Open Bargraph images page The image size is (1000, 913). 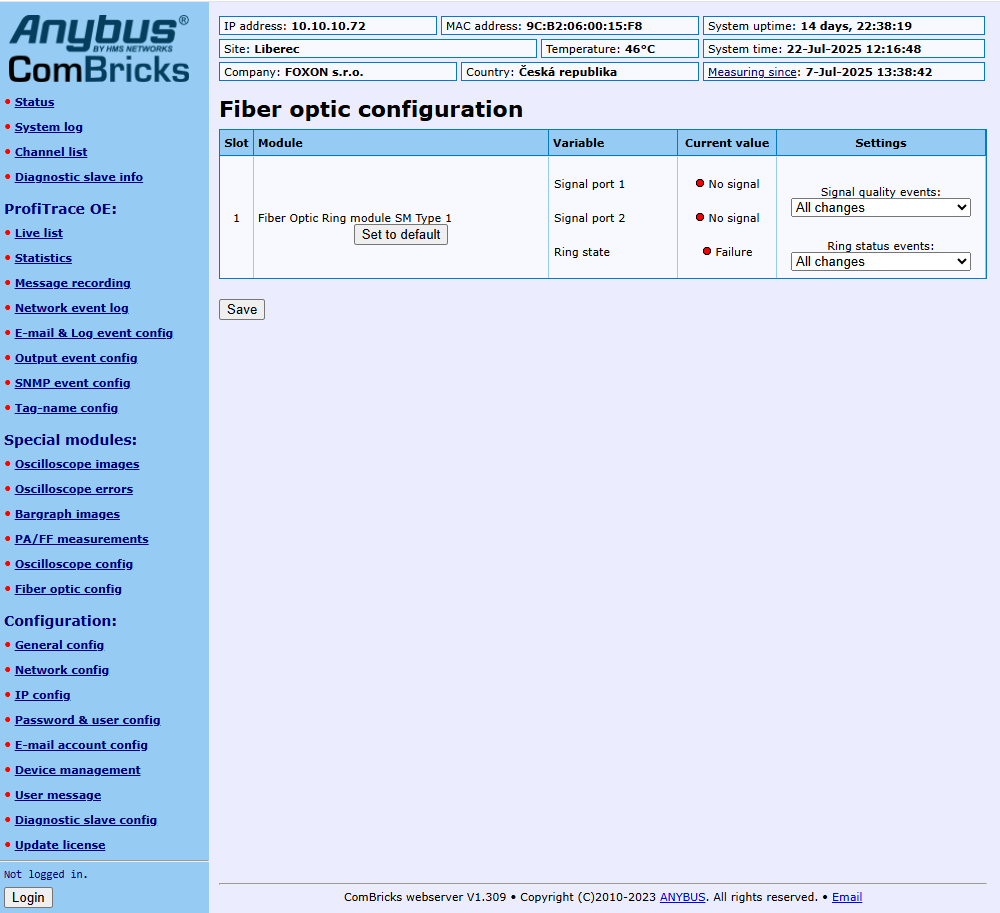68,513
